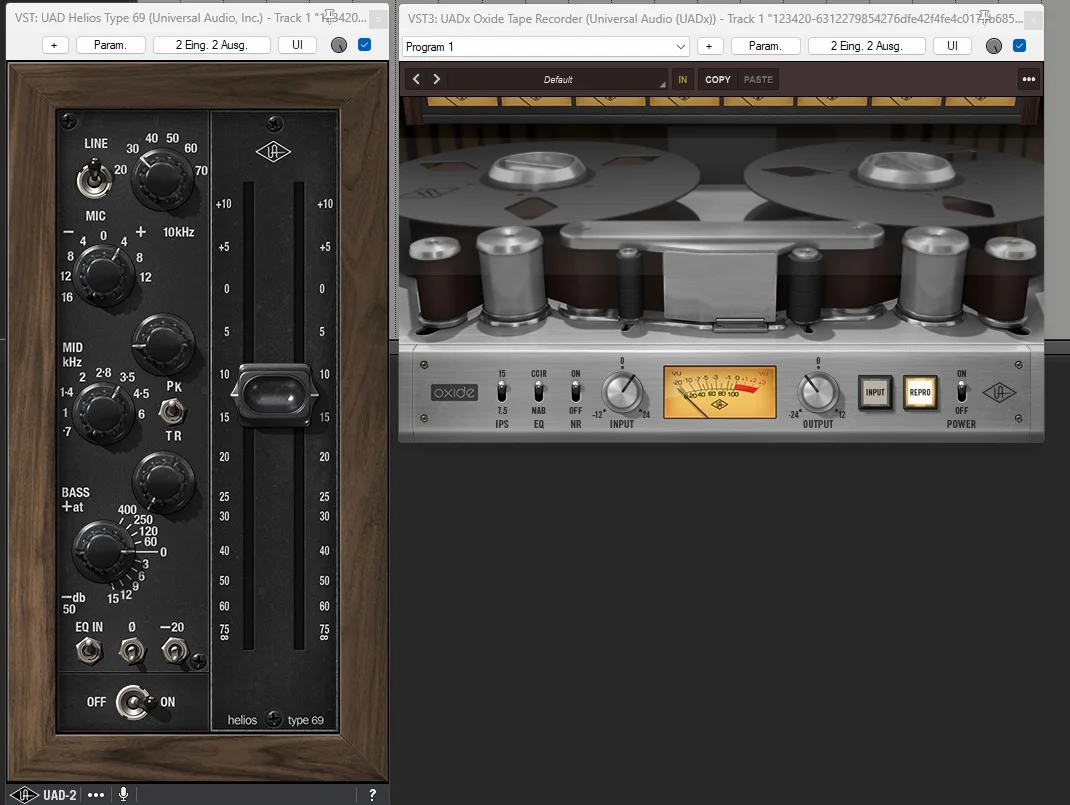Open the Program 1 preset dropdown

(545, 46)
